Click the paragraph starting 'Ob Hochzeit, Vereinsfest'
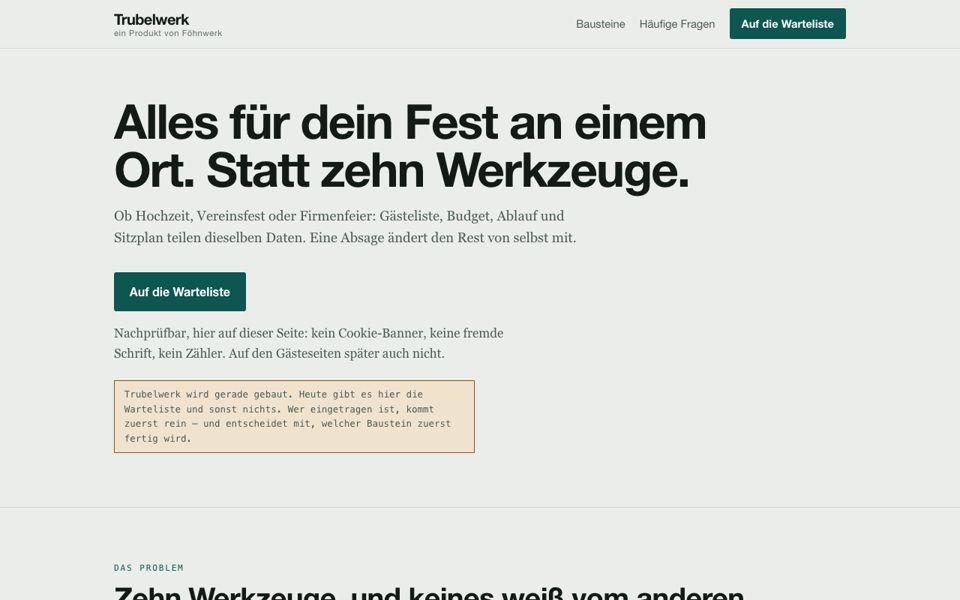The height and width of the screenshot is (600, 960). click(x=345, y=227)
